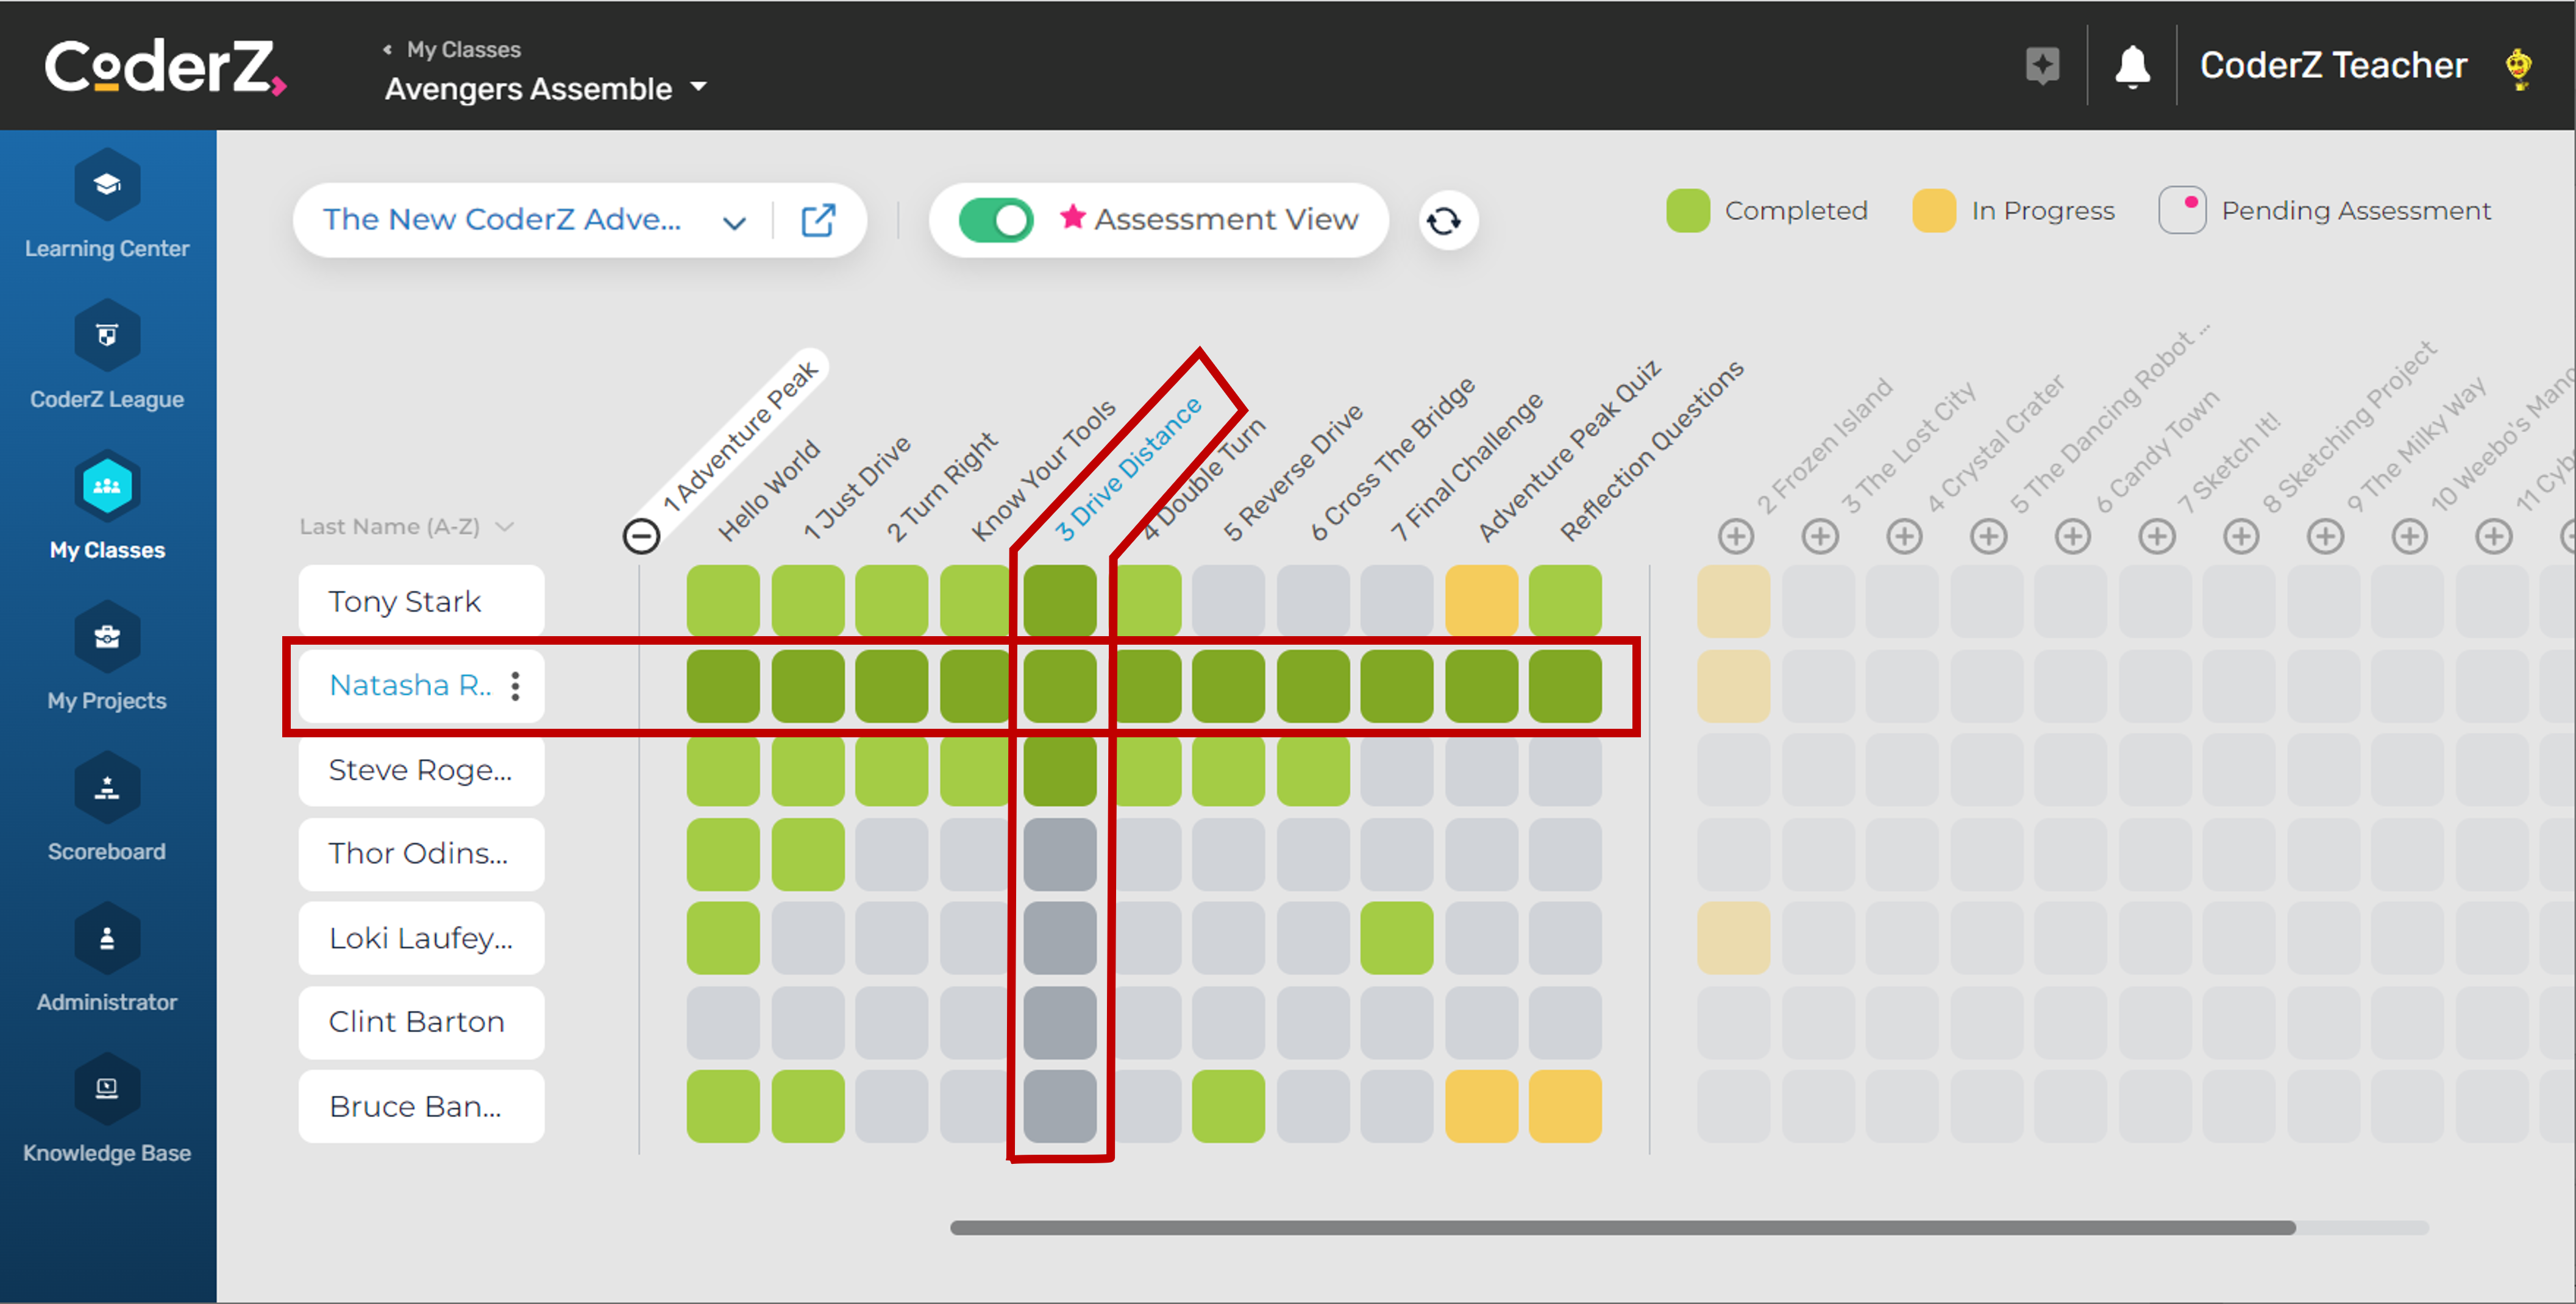Click Tony Stark's in-progress Adventure Peak Quiz cell

[1481, 601]
